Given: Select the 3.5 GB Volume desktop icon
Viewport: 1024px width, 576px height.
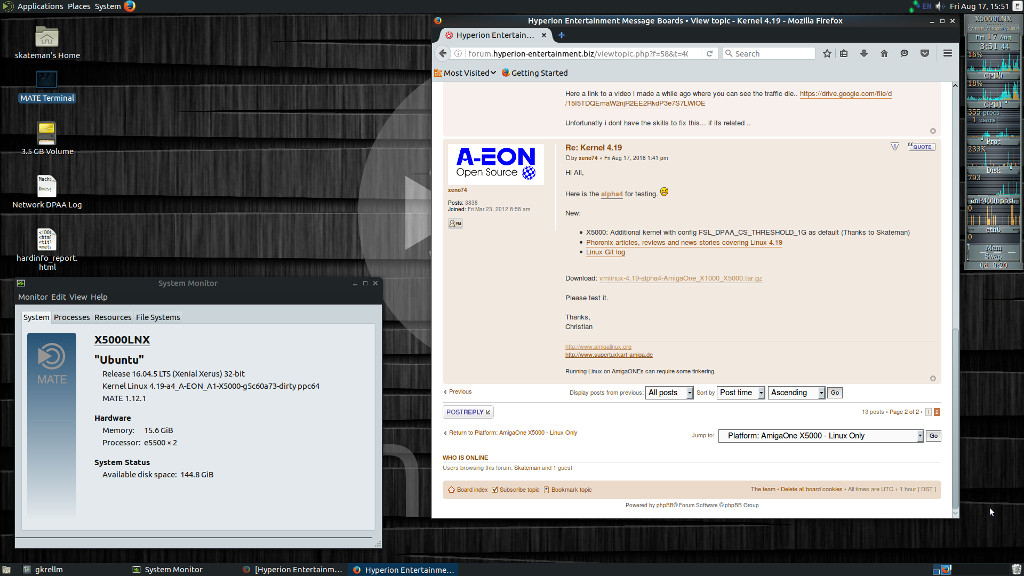Looking at the screenshot, I should tap(46, 138).
